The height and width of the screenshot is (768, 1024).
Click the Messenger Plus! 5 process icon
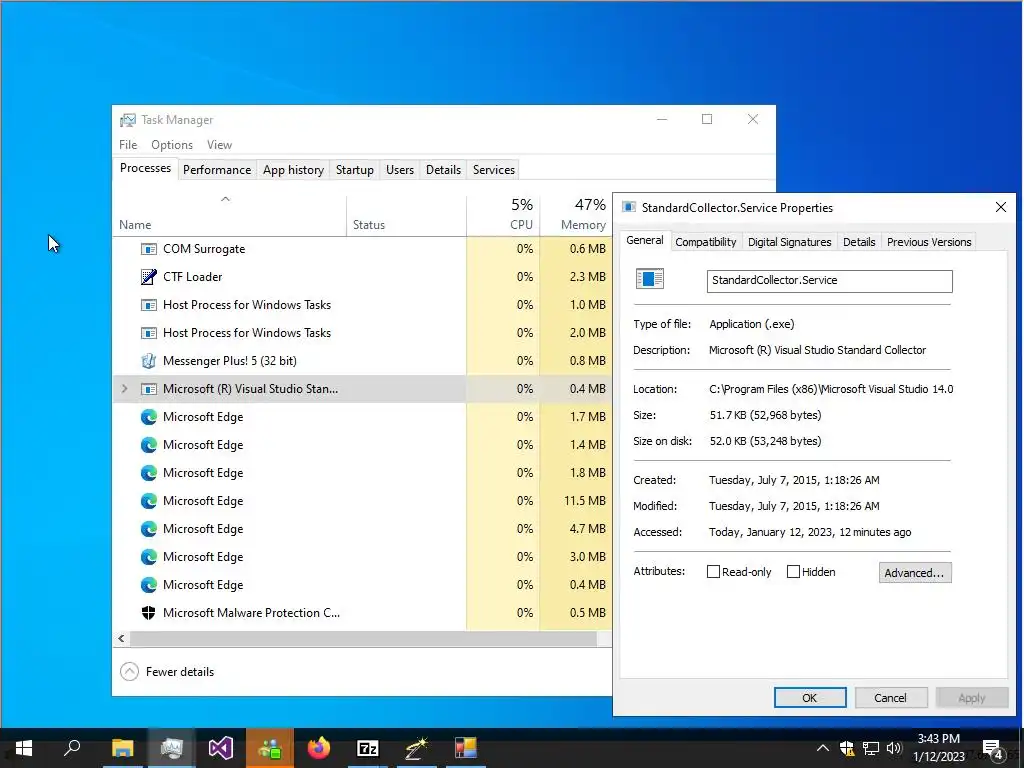pos(149,360)
